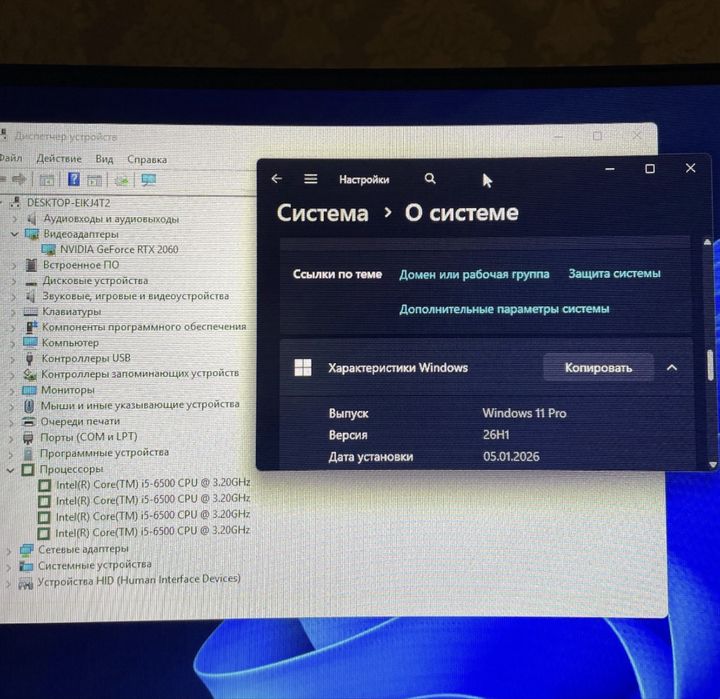Collapse the Процессоры tree branch
Viewport: 720px width, 699px height.
[x=10, y=470]
